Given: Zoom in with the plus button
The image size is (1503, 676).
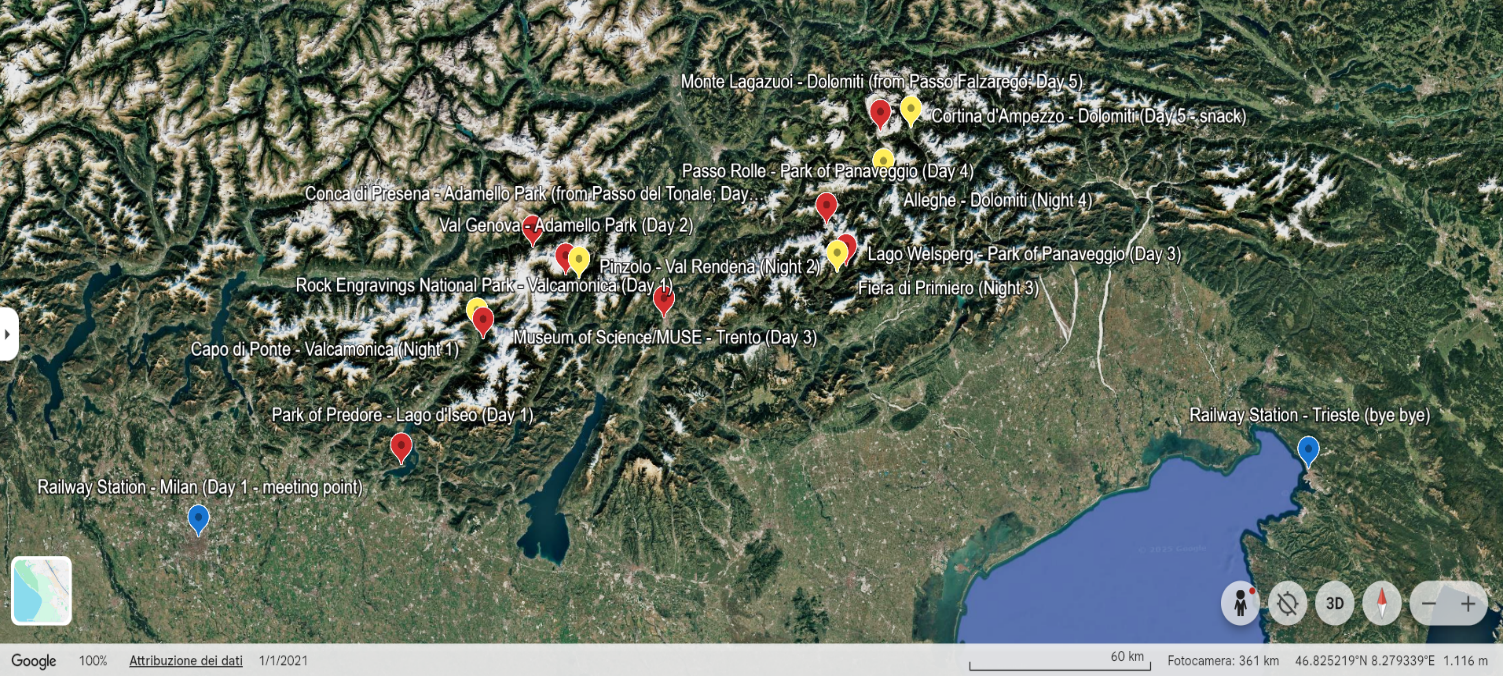Looking at the screenshot, I should click(1468, 604).
